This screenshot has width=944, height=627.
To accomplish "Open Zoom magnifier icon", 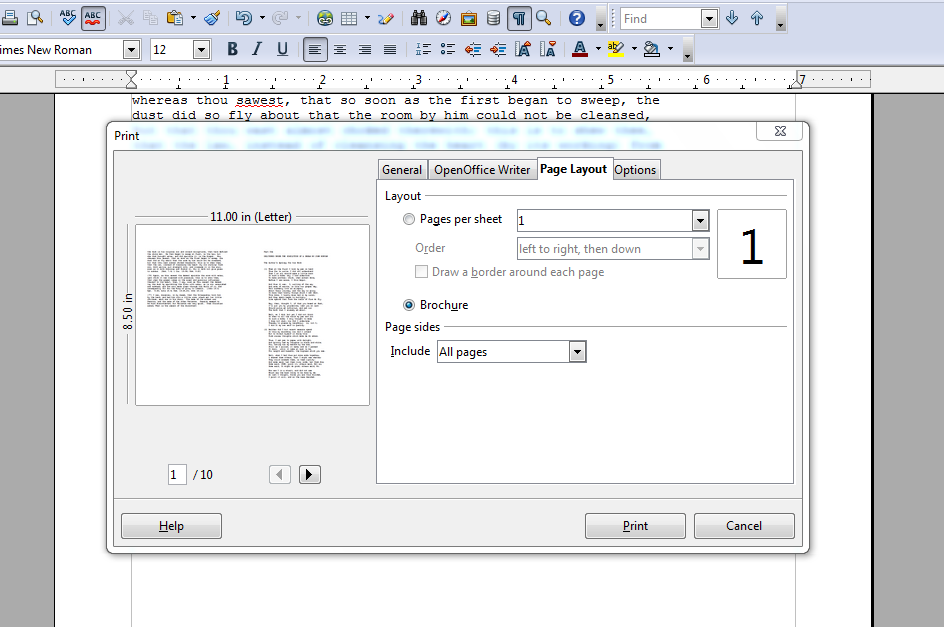I will (544, 18).
